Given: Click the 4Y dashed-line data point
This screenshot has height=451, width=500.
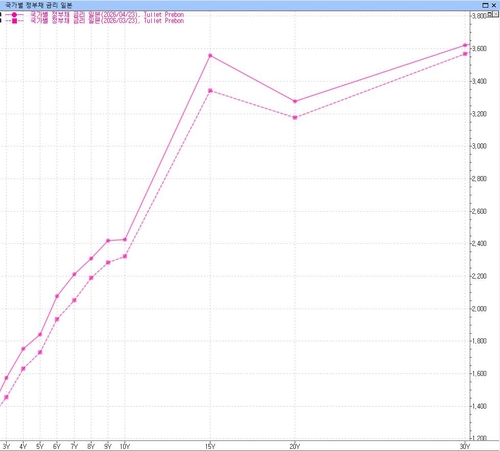Looking at the screenshot, I should coord(23,369).
